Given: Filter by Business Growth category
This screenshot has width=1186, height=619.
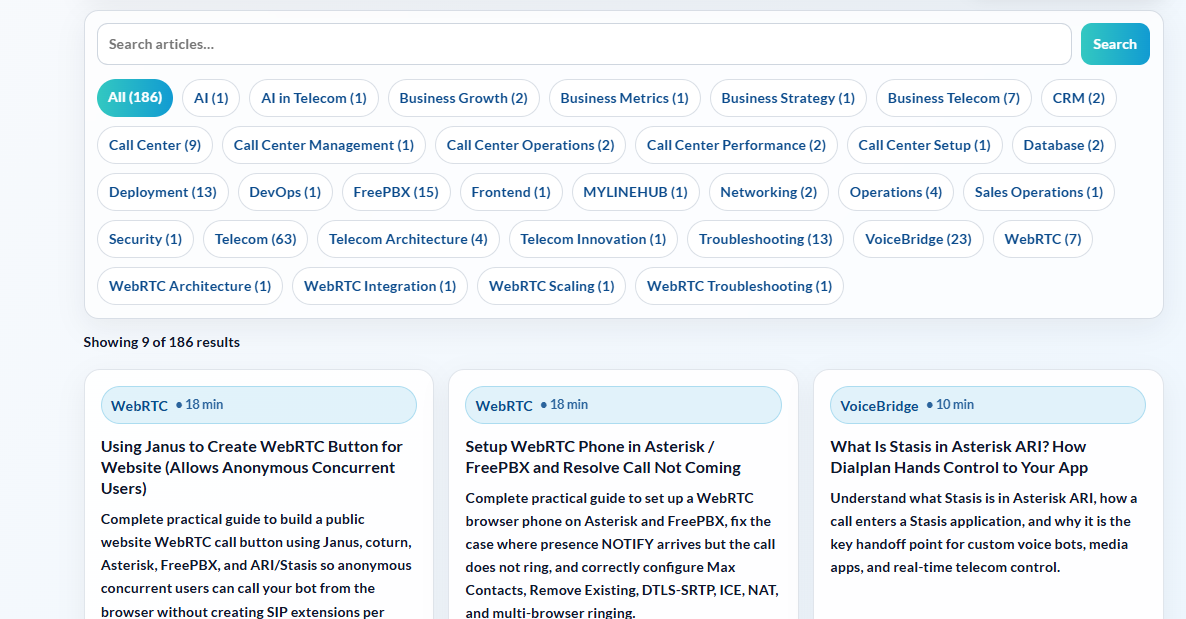Looking at the screenshot, I should [463, 98].
